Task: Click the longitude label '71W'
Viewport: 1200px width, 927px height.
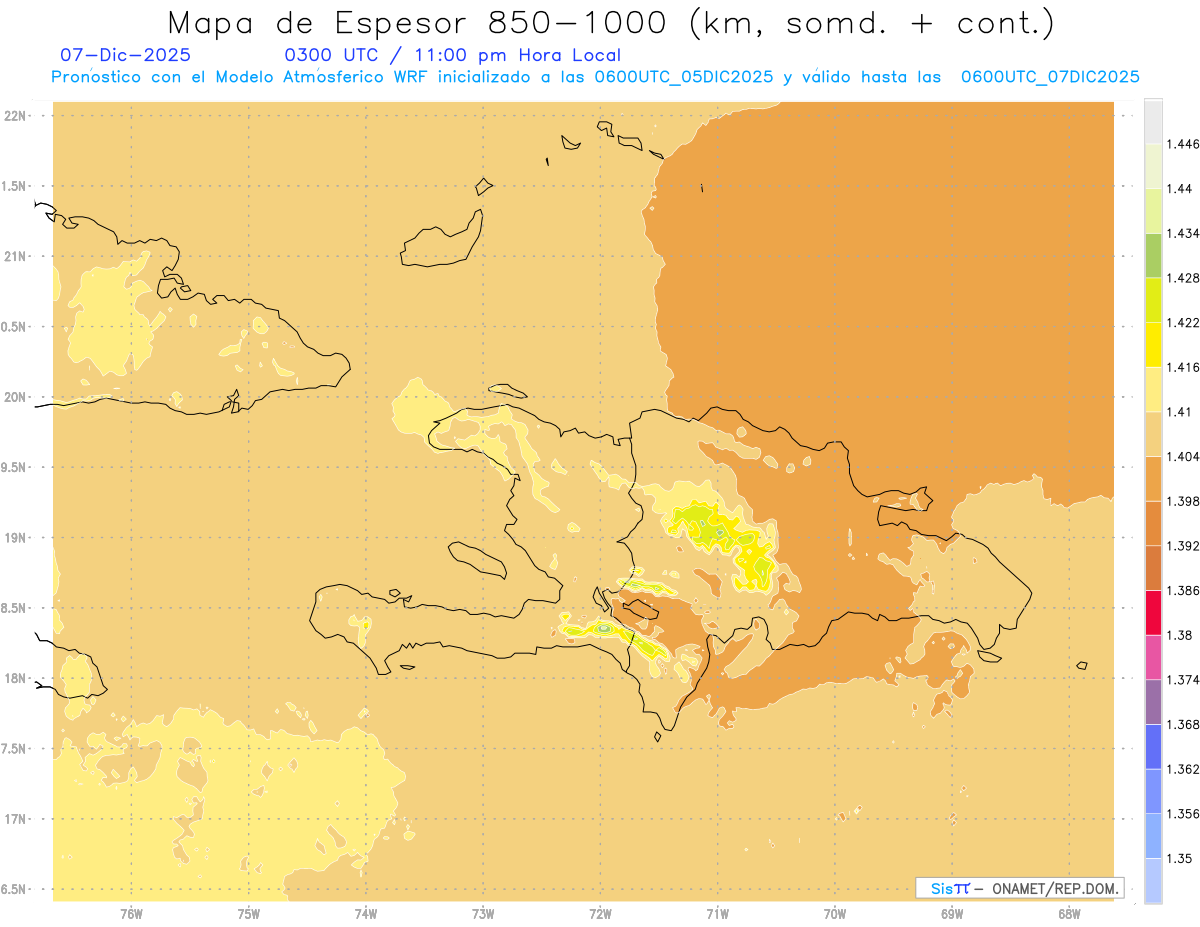Action: tap(717, 913)
